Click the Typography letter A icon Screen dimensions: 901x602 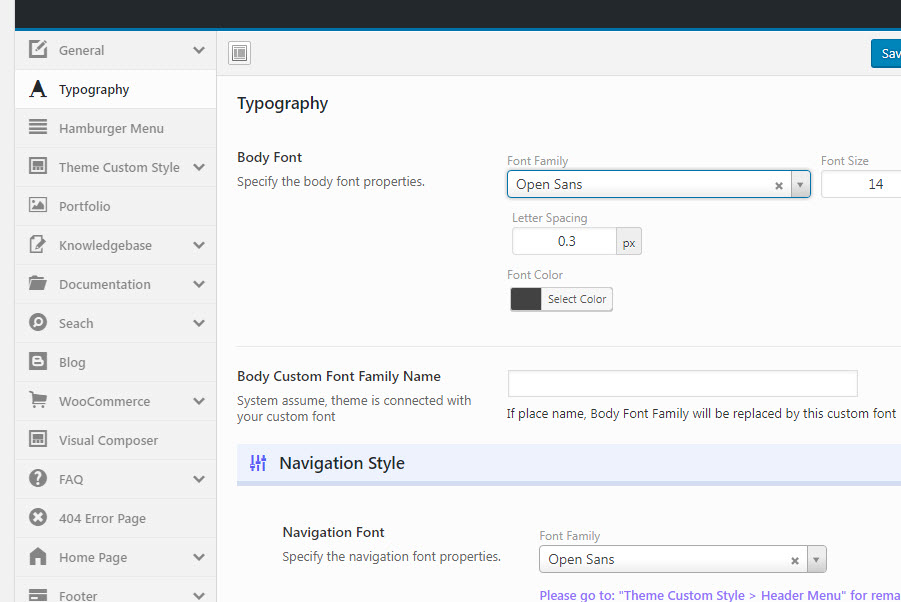pyautogui.click(x=38, y=89)
